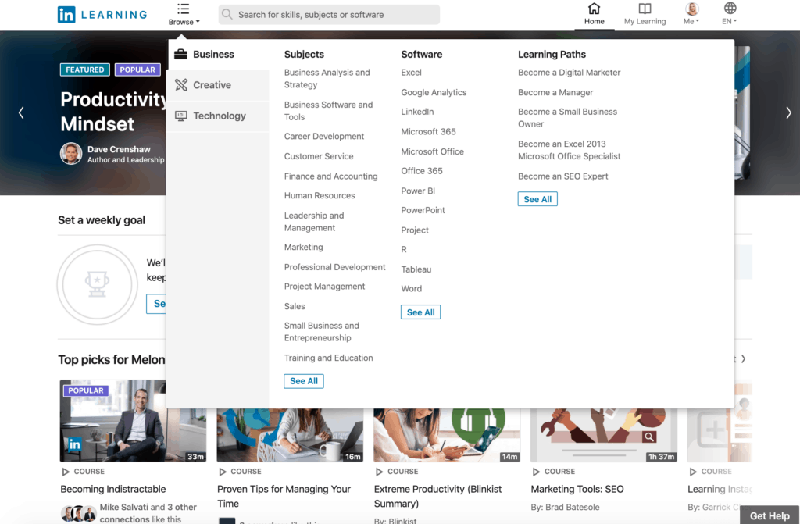
Task: Open Become a Small Business Owner path
Action: coord(567,118)
